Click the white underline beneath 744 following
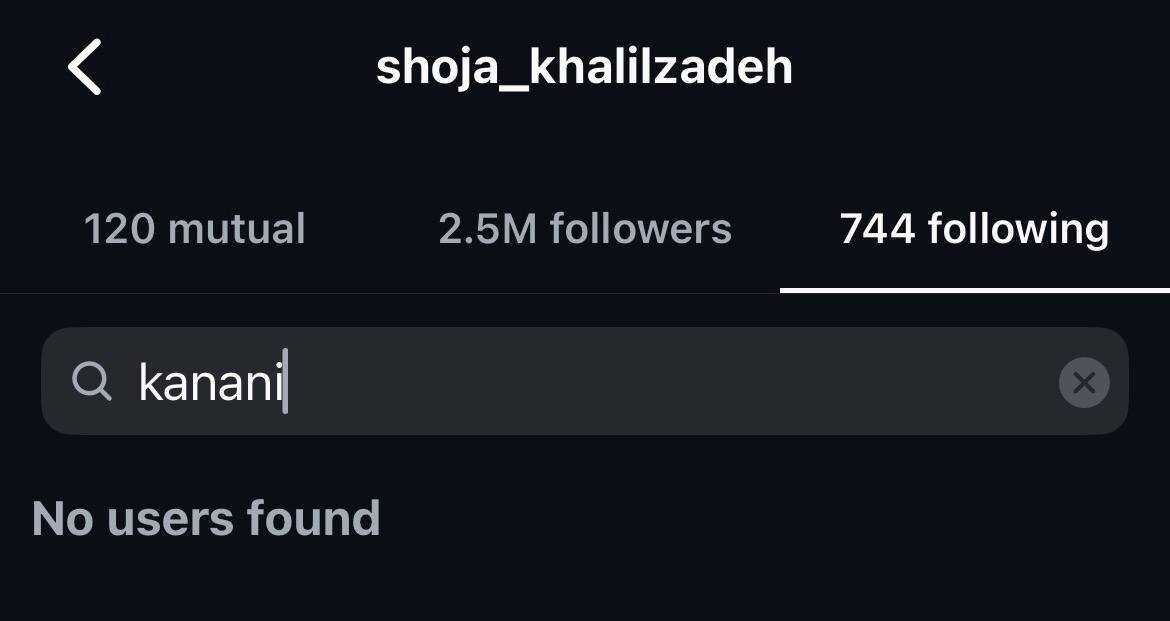 974,290
